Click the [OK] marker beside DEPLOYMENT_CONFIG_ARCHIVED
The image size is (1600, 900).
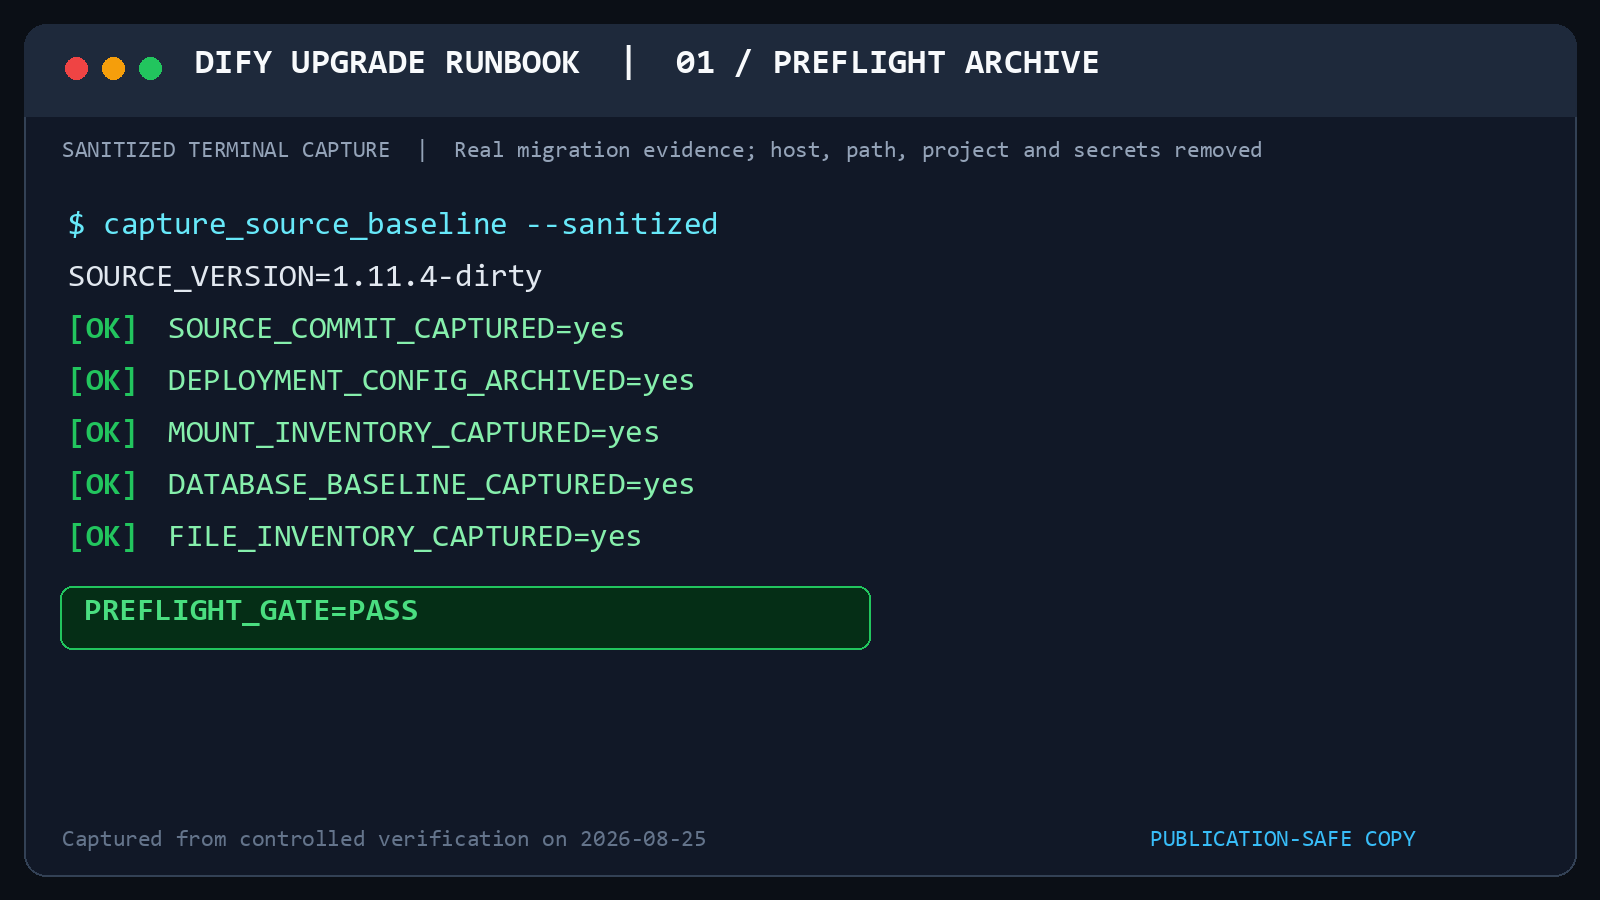[103, 380]
